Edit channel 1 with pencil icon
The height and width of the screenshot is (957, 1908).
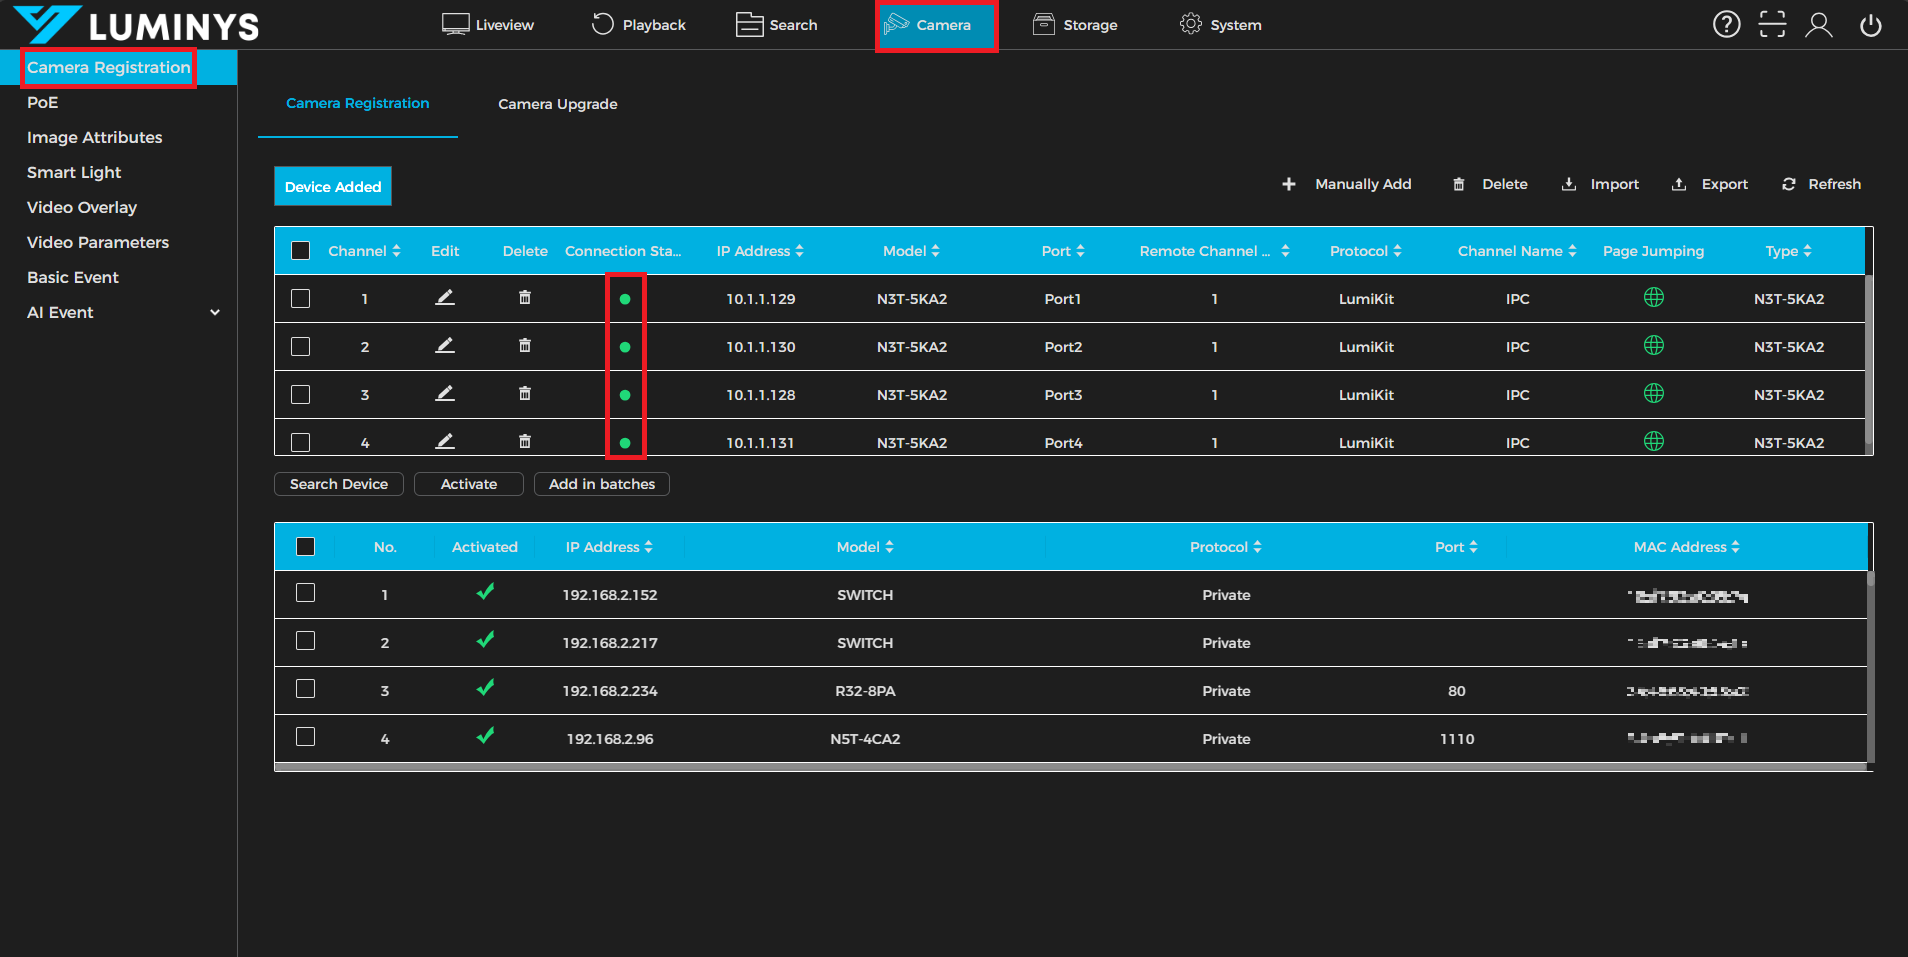(x=445, y=298)
